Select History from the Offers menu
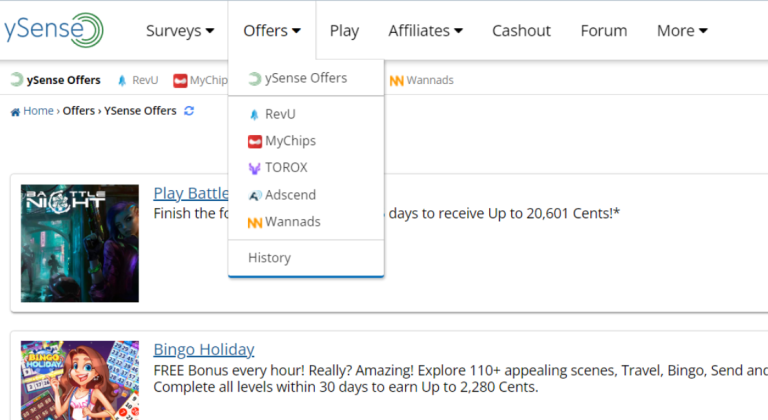This screenshot has height=420, width=768. pos(270,258)
